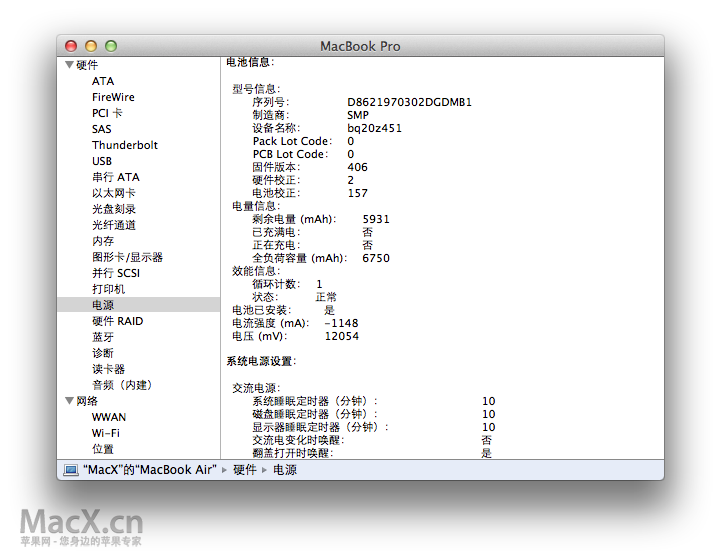
Task: Minimize window with the yellow button
Action: [x=91, y=46]
